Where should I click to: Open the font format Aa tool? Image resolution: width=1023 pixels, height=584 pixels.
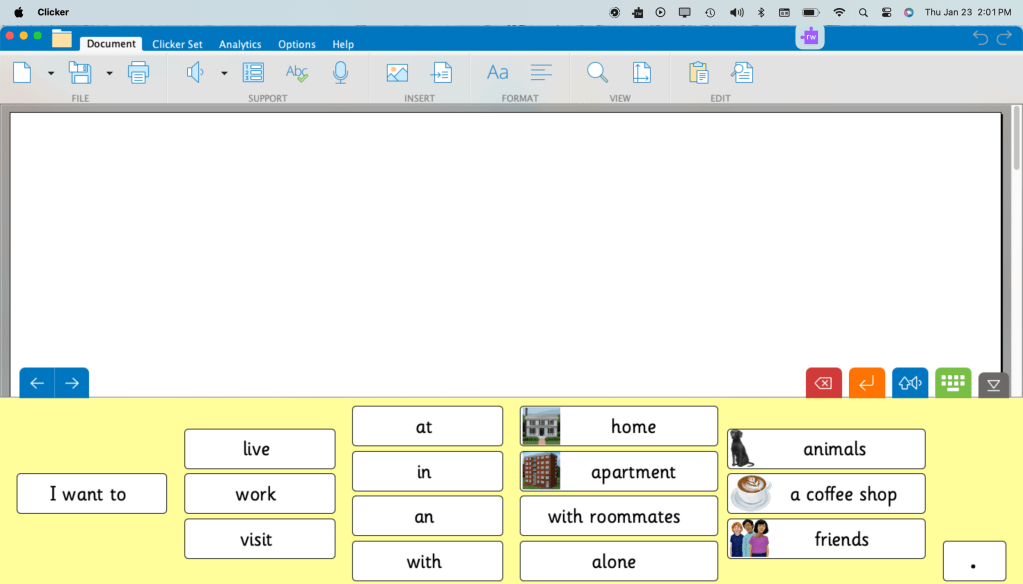pyautogui.click(x=497, y=73)
